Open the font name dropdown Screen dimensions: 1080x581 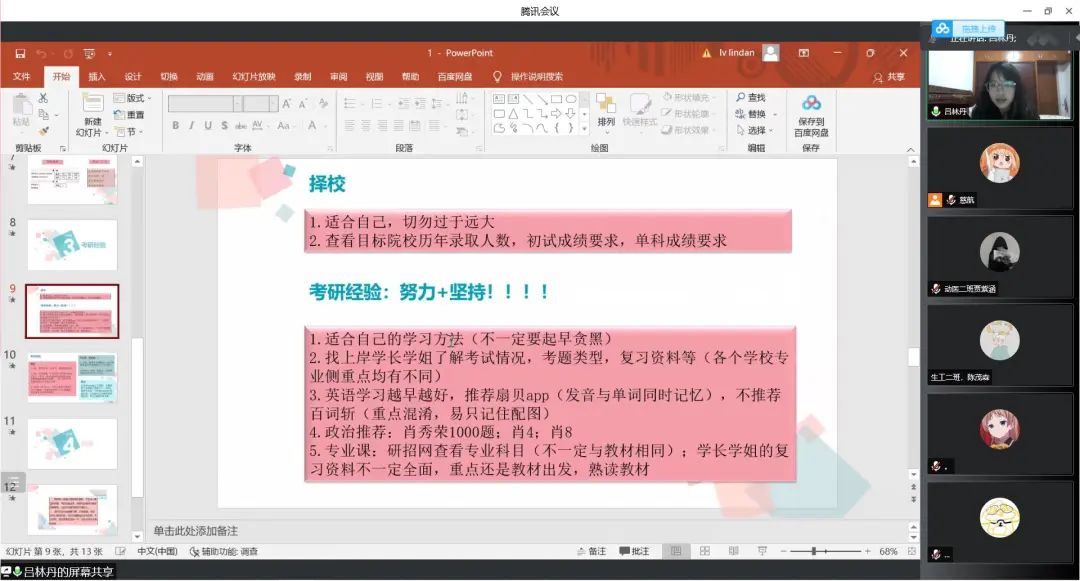tap(237, 103)
